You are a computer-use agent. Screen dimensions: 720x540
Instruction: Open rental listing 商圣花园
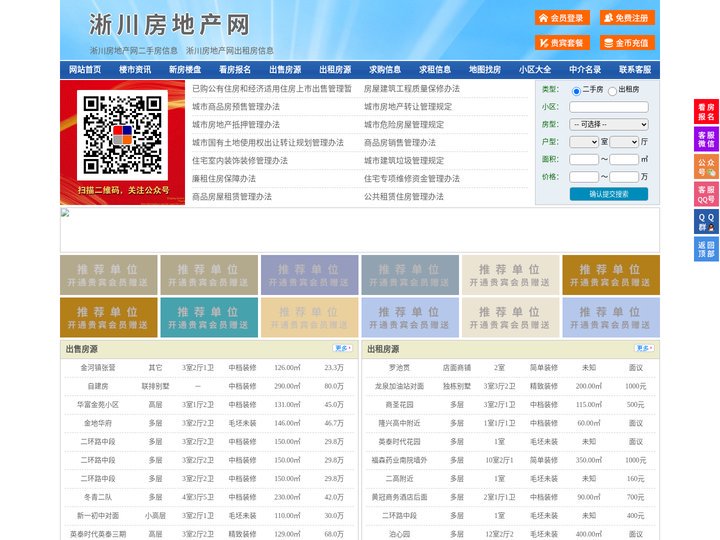(399, 405)
